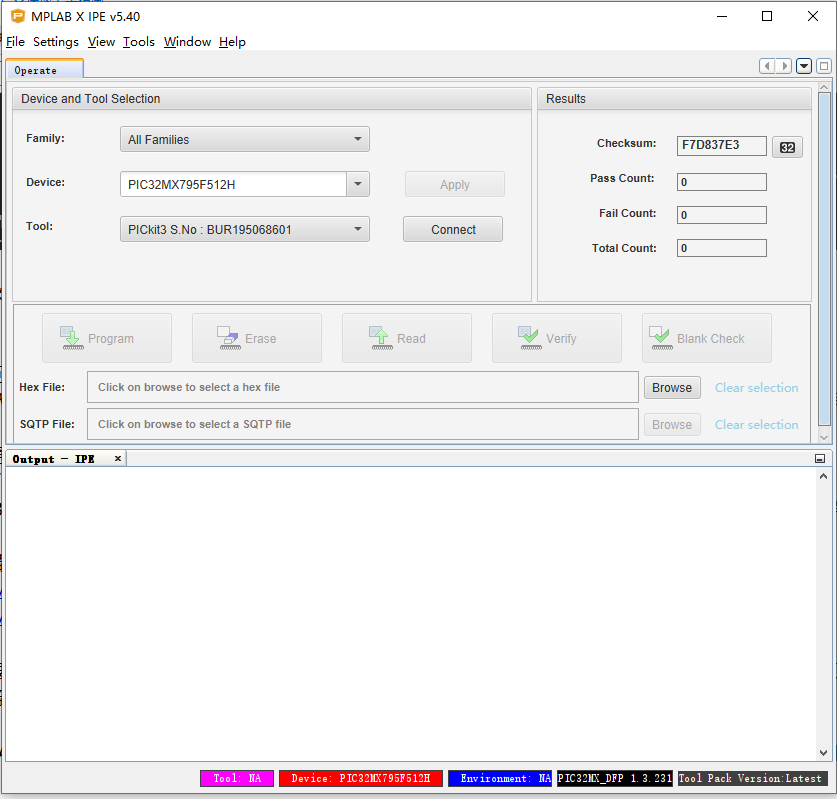Screen dimensions: 837x799
Task: Clear the SQTP file selection
Action: point(756,425)
